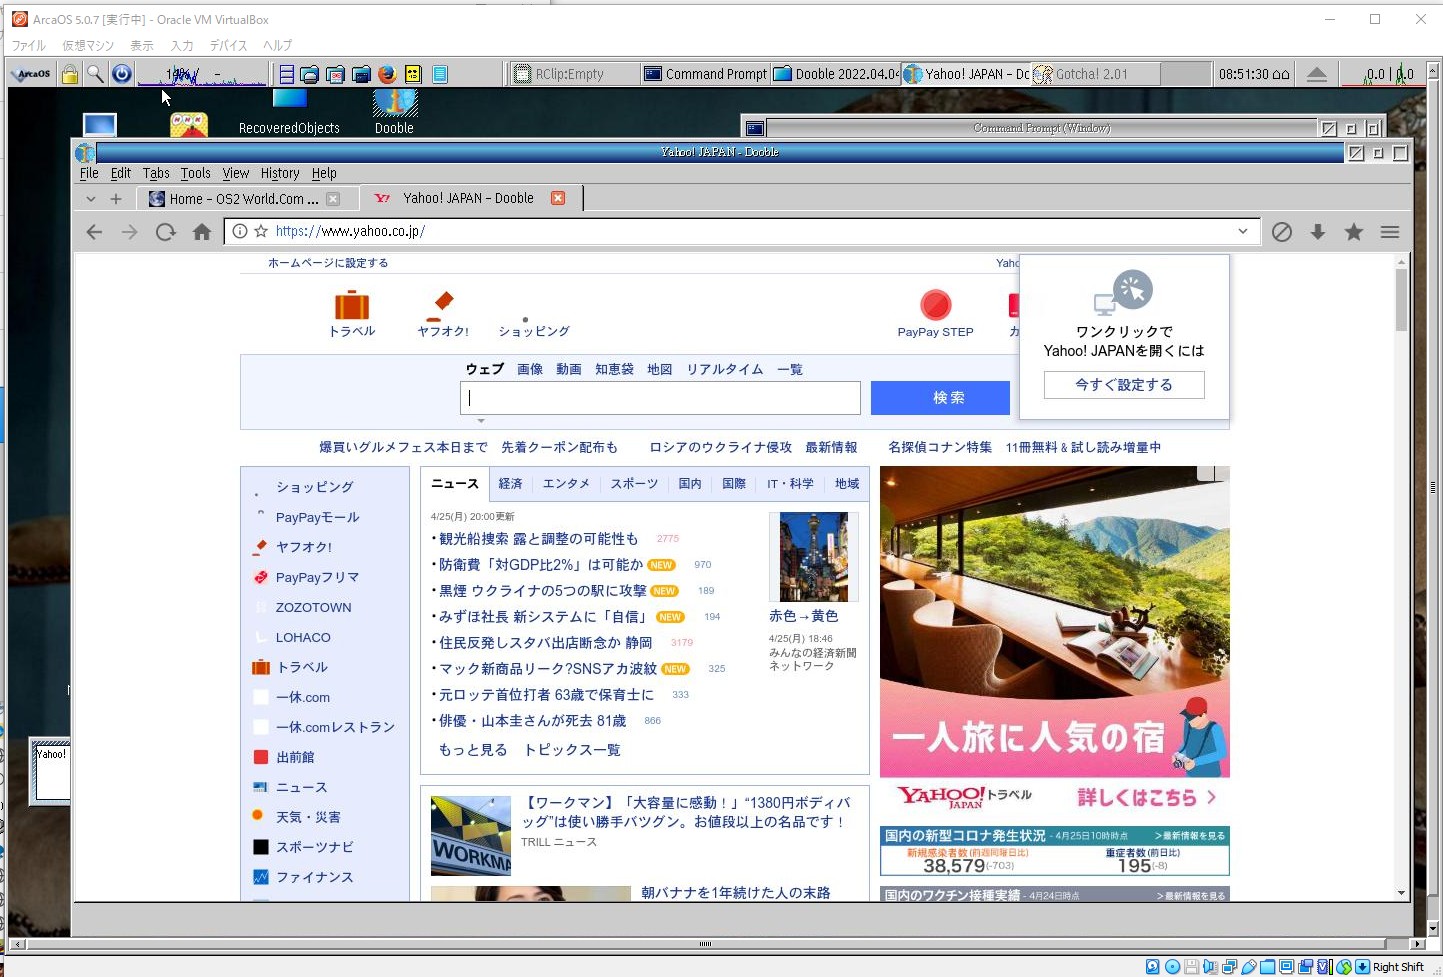Click VirtualBox hard disk status icon
This screenshot has height=977, width=1443.
click(1153, 967)
